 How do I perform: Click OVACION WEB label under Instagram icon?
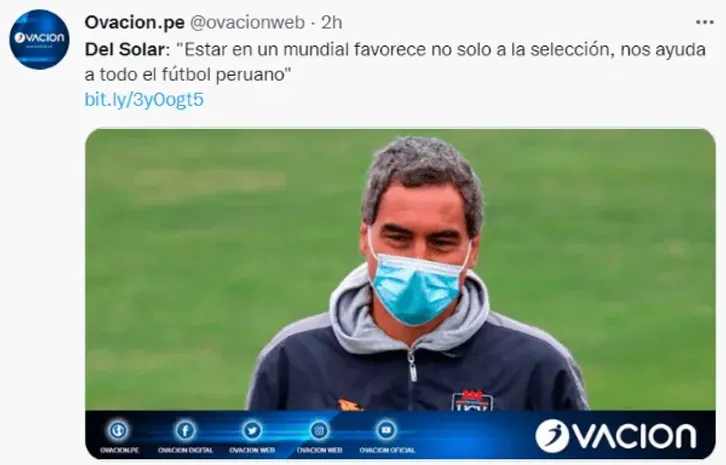[x=319, y=450]
